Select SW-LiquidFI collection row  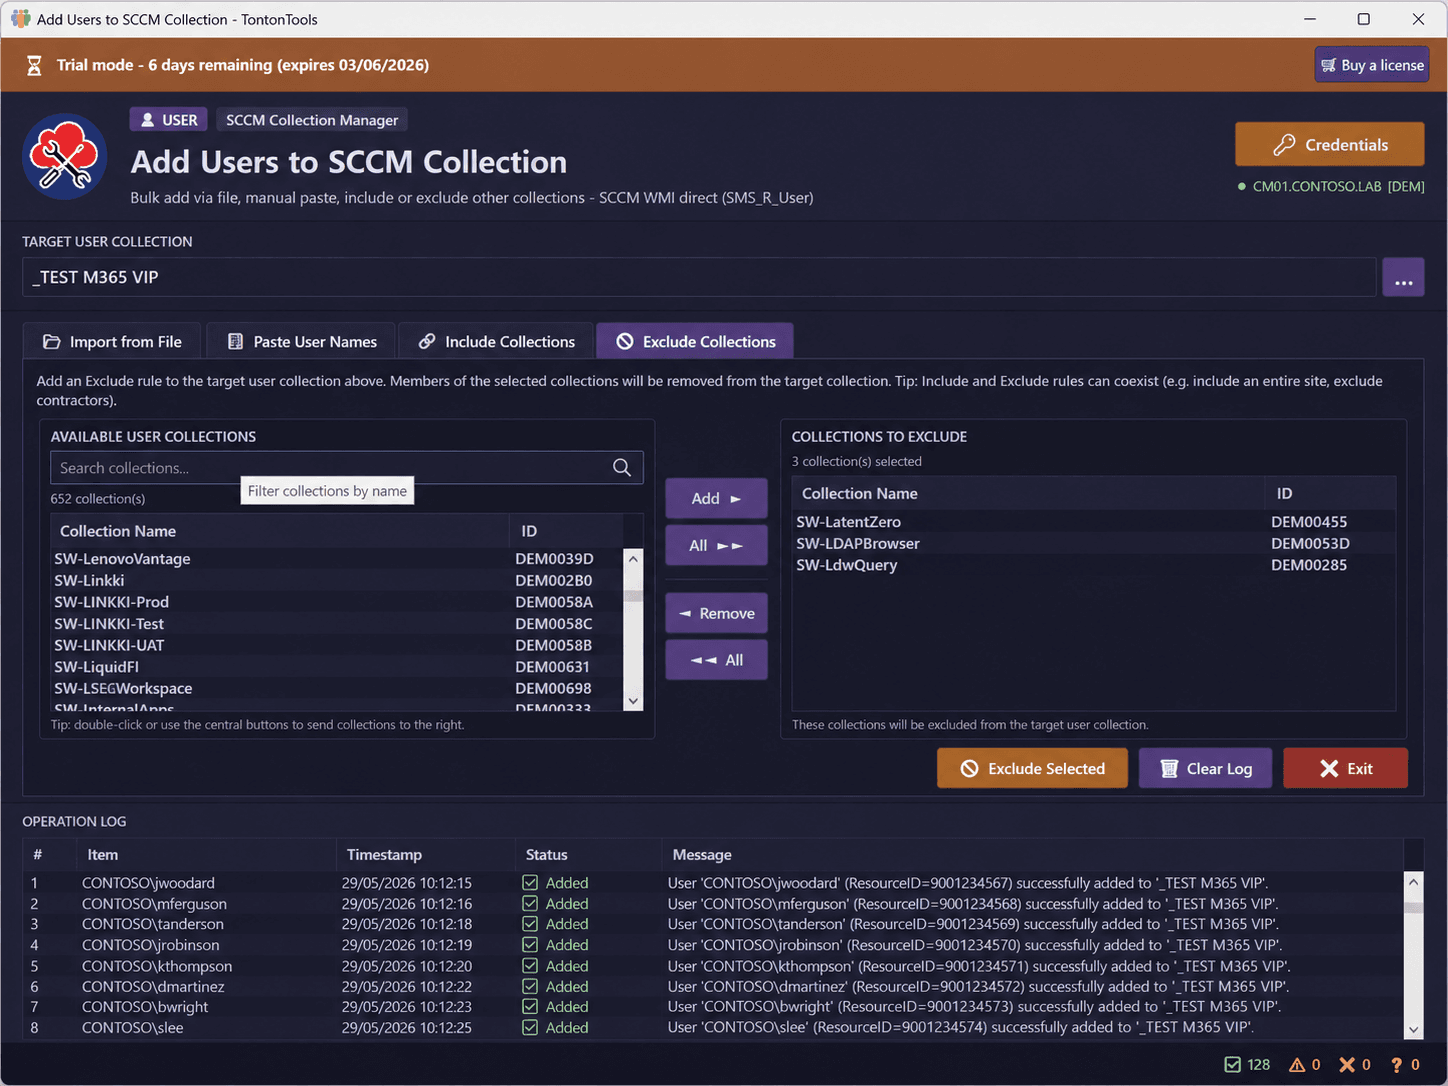coord(337,667)
